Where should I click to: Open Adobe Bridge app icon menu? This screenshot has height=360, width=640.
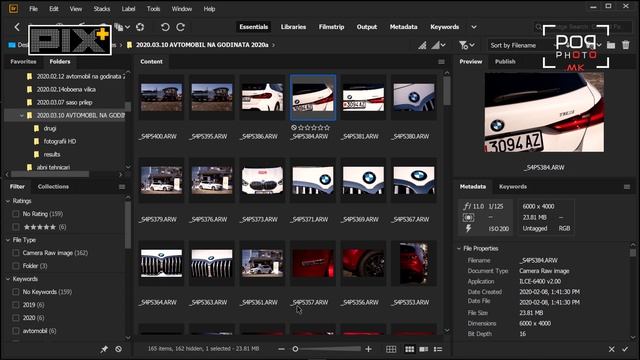13,9
